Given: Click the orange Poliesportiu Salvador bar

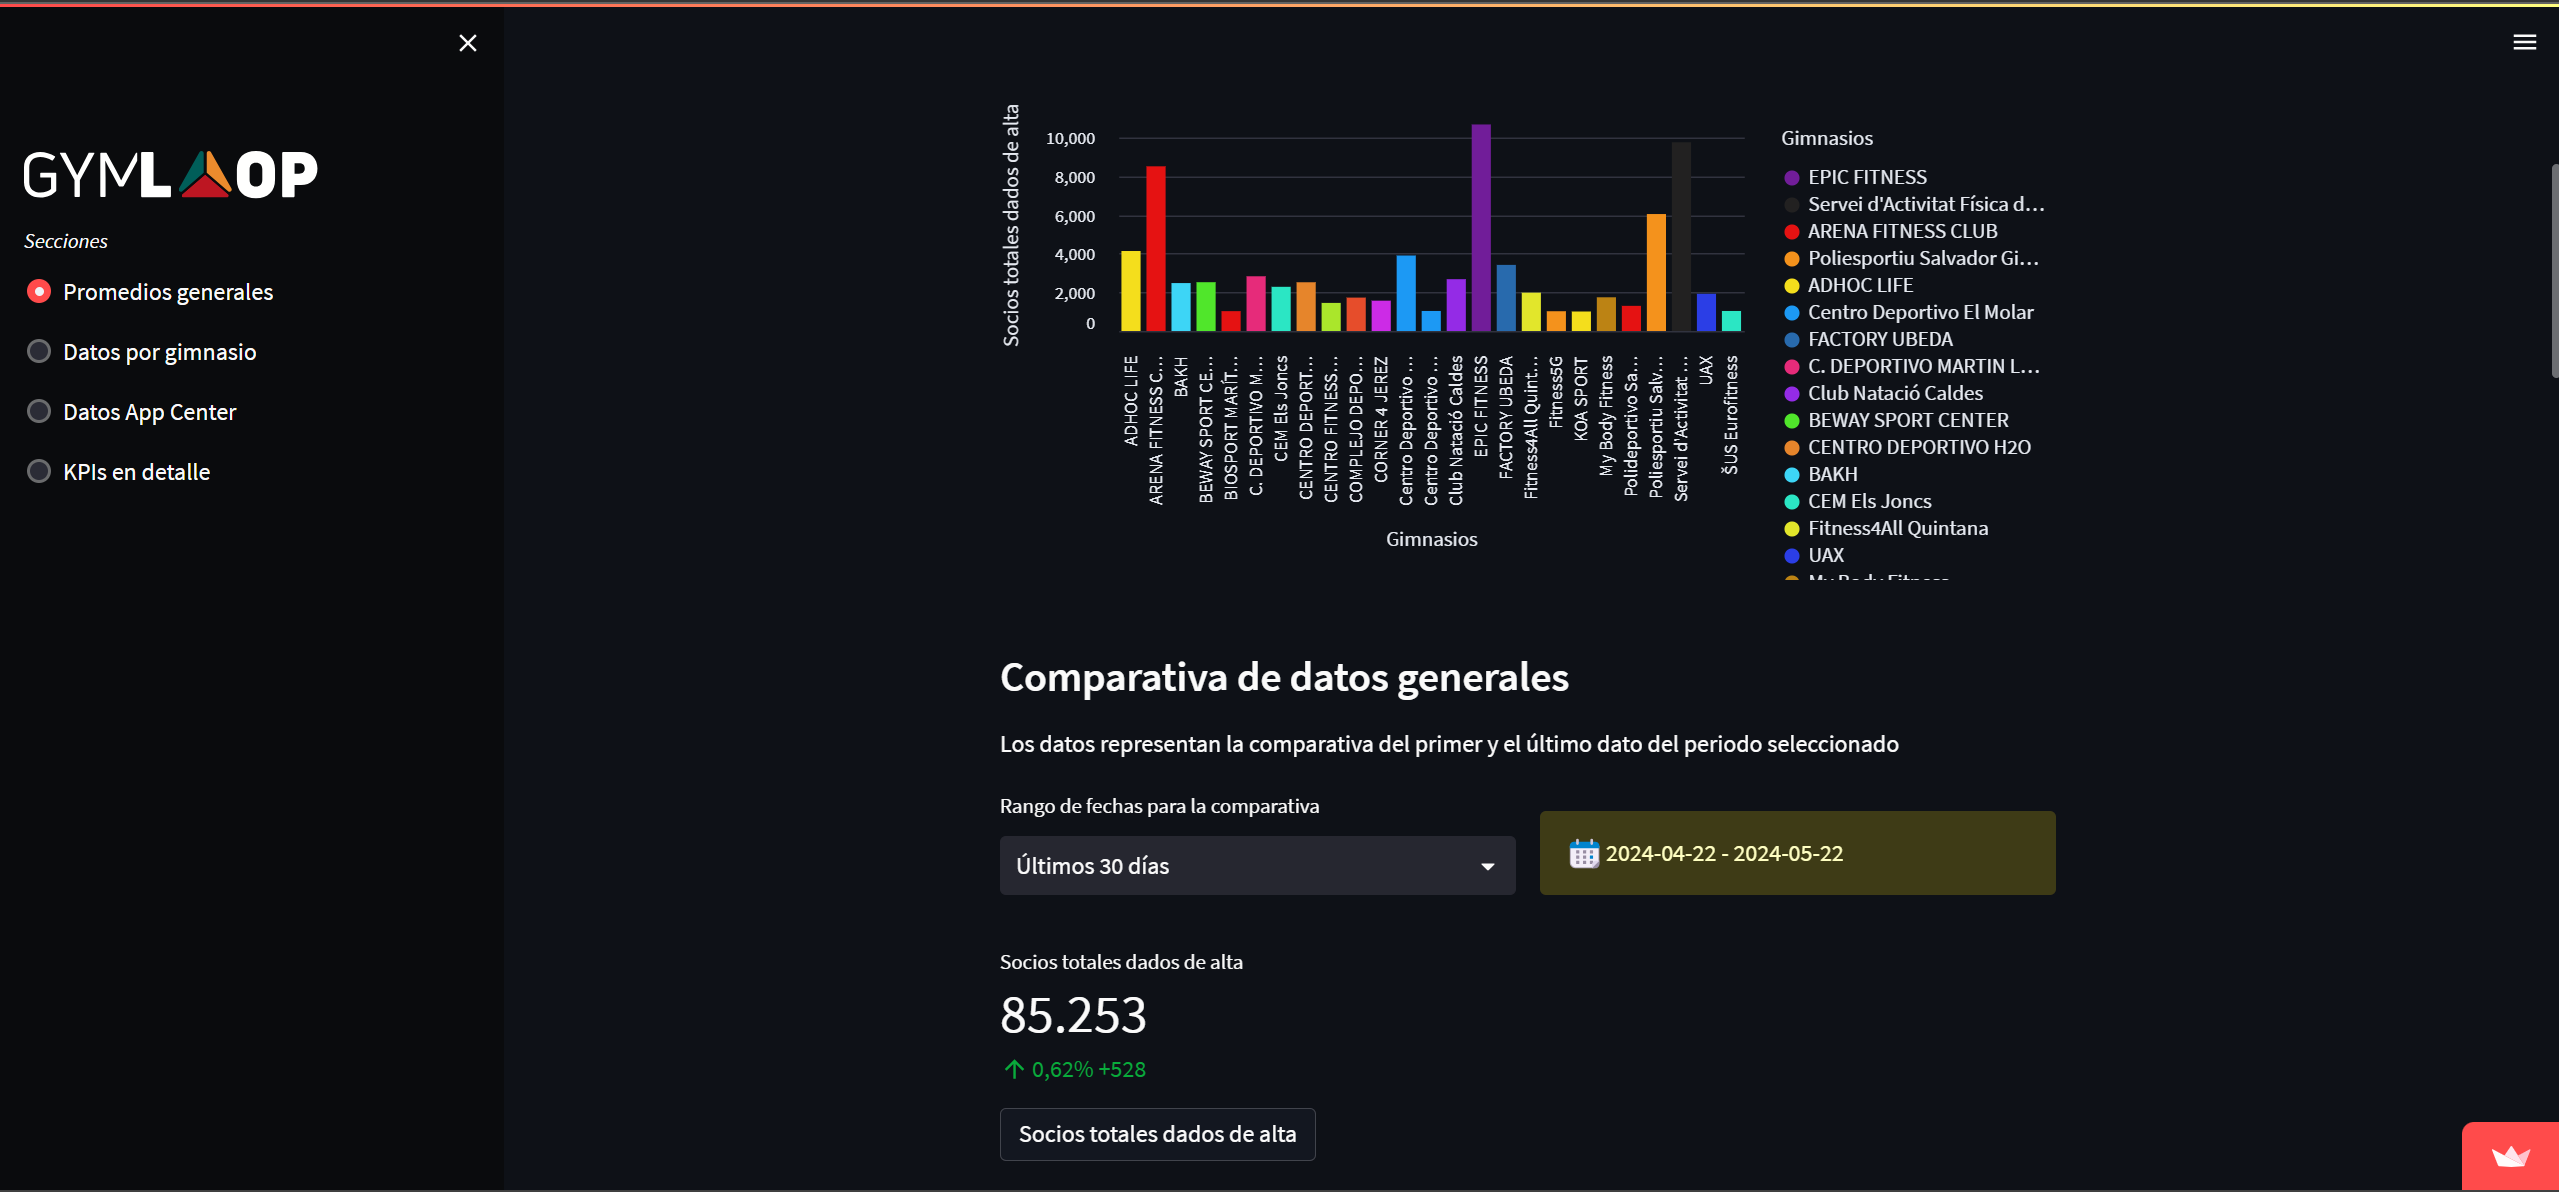Looking at the screenshot, I should pos(1656,273).
